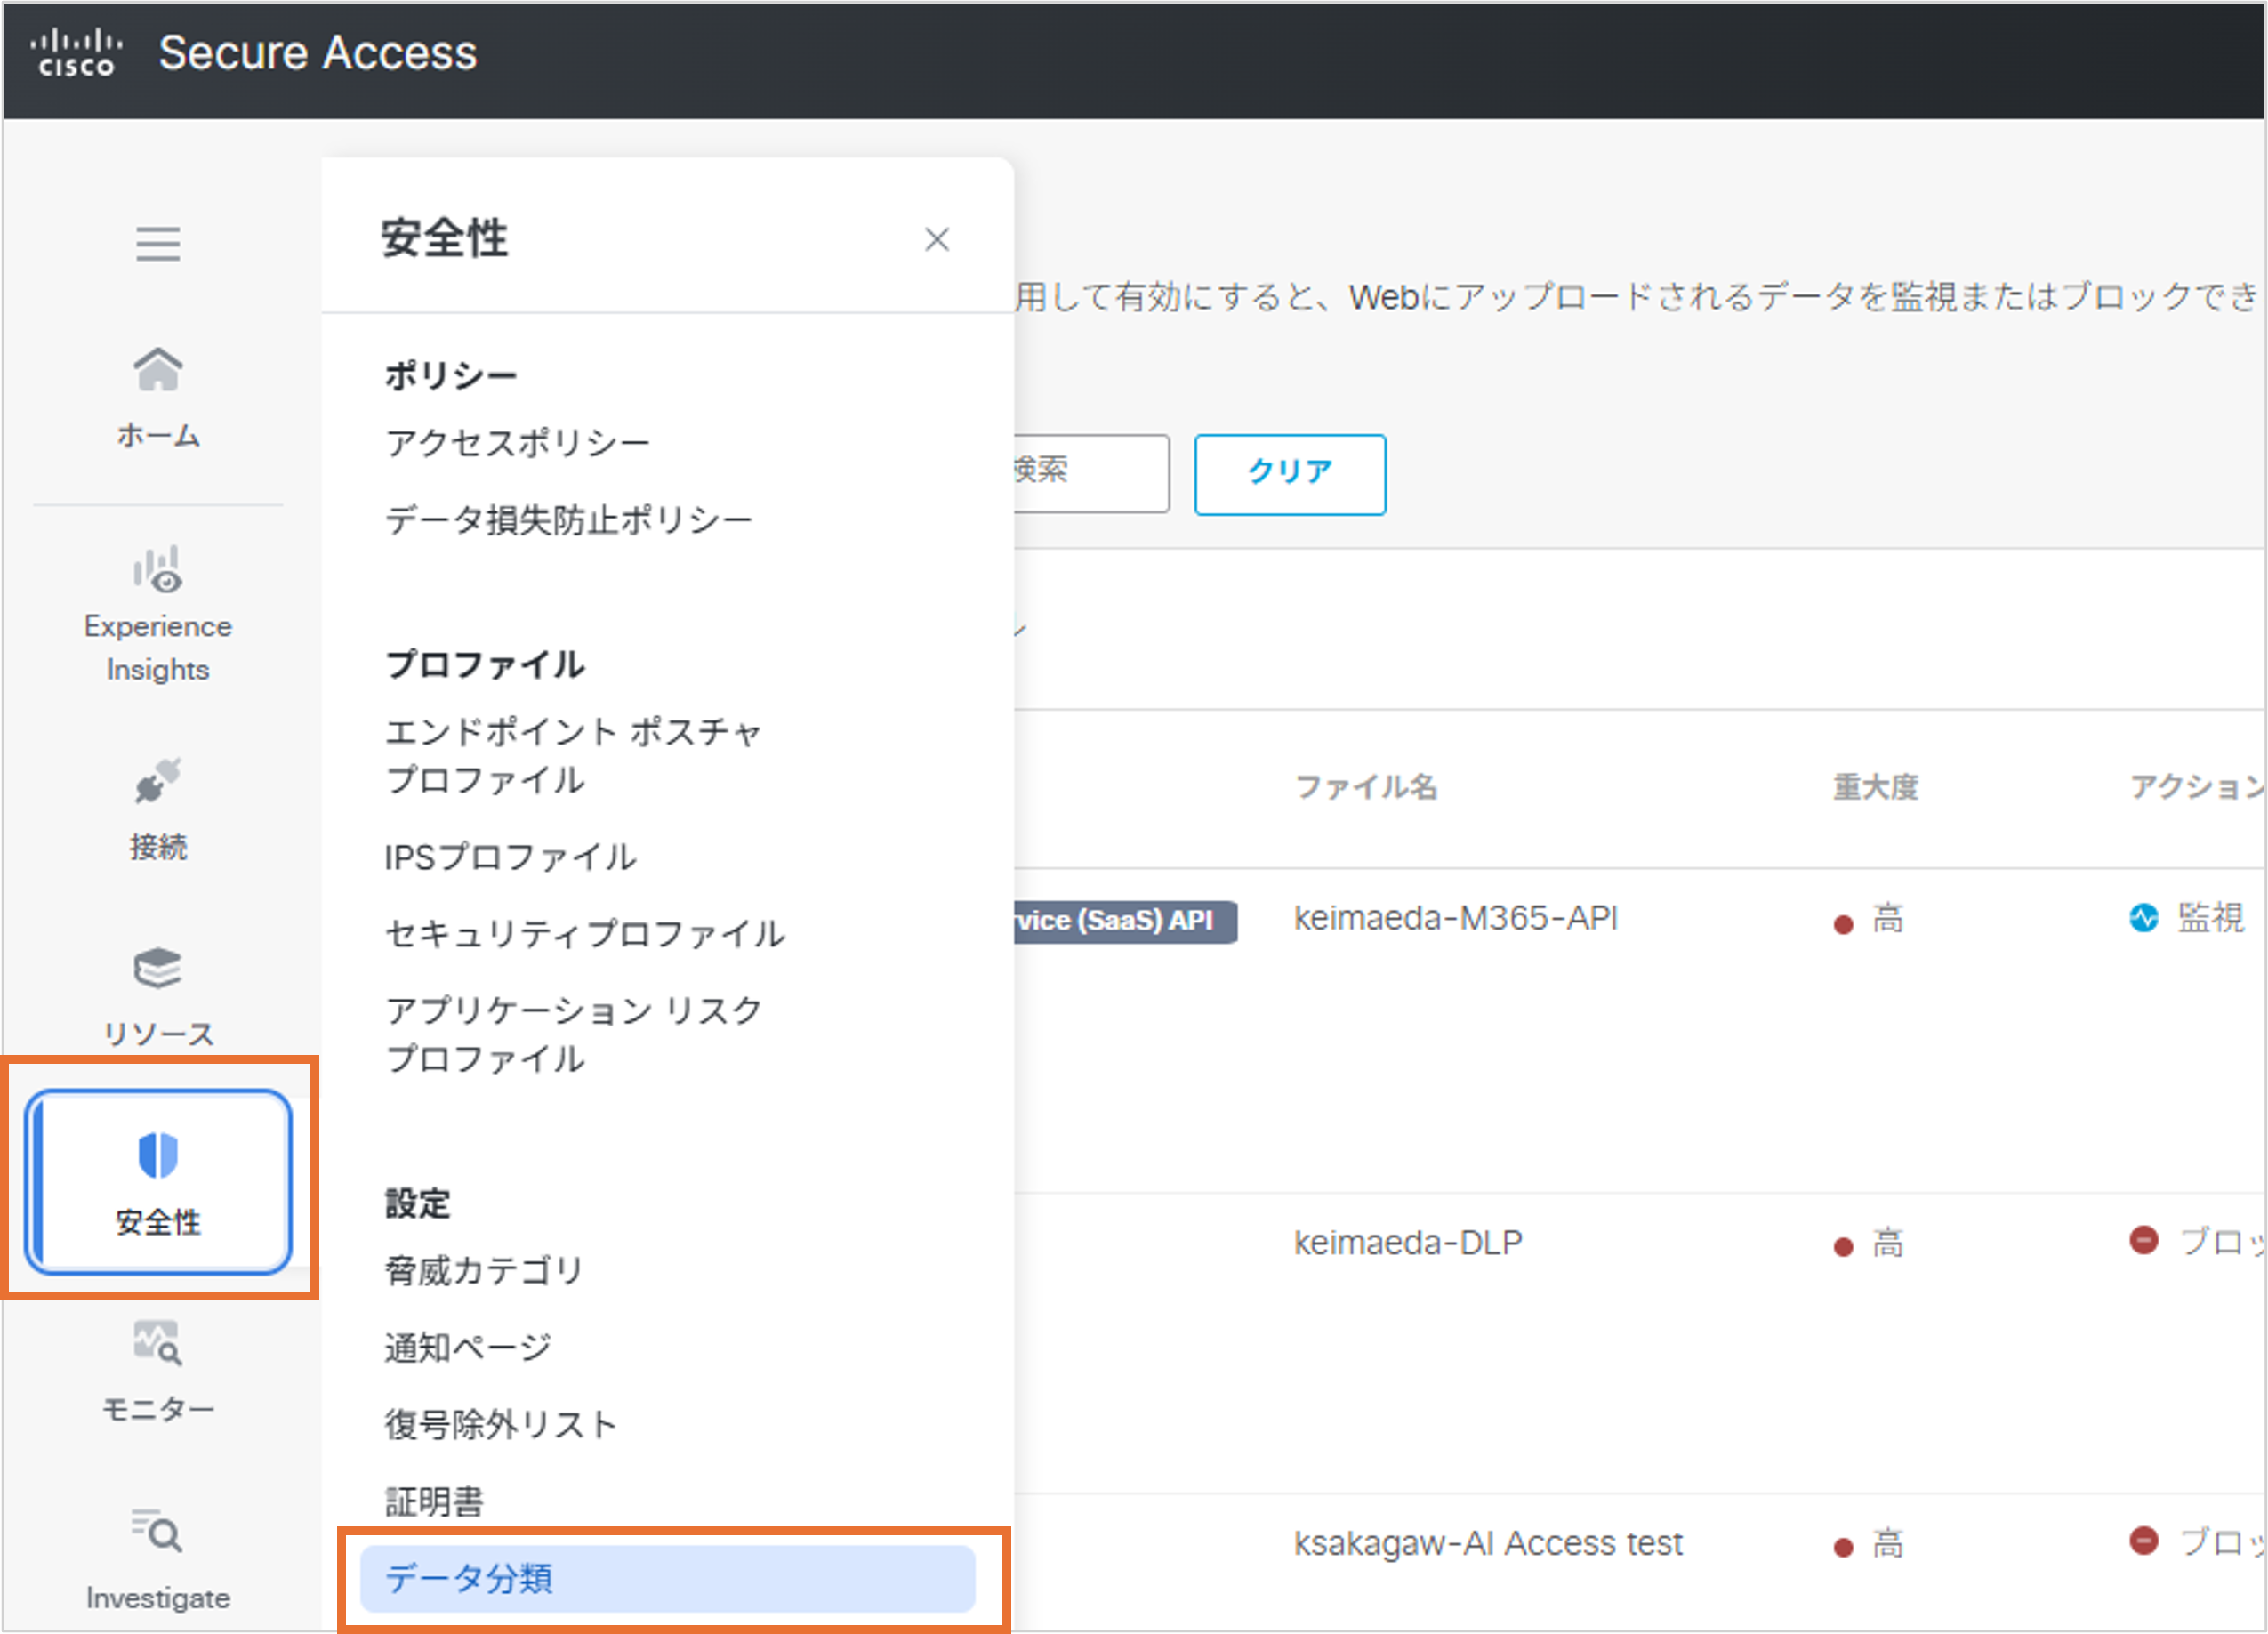Open 復号除外リスト settings item
Viewport: 2268px width, 1634px height.
(502, 1424)
